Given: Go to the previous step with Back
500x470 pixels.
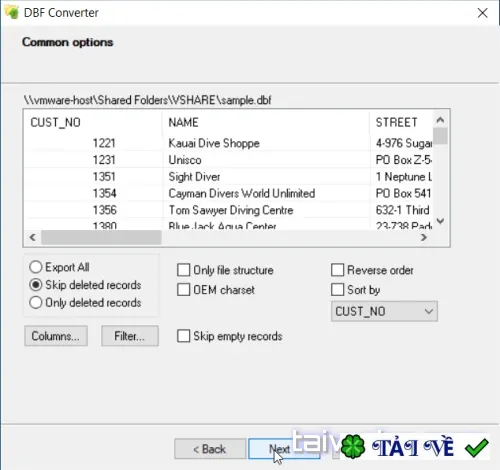Looking at the screenshot, I should [210, 449].
